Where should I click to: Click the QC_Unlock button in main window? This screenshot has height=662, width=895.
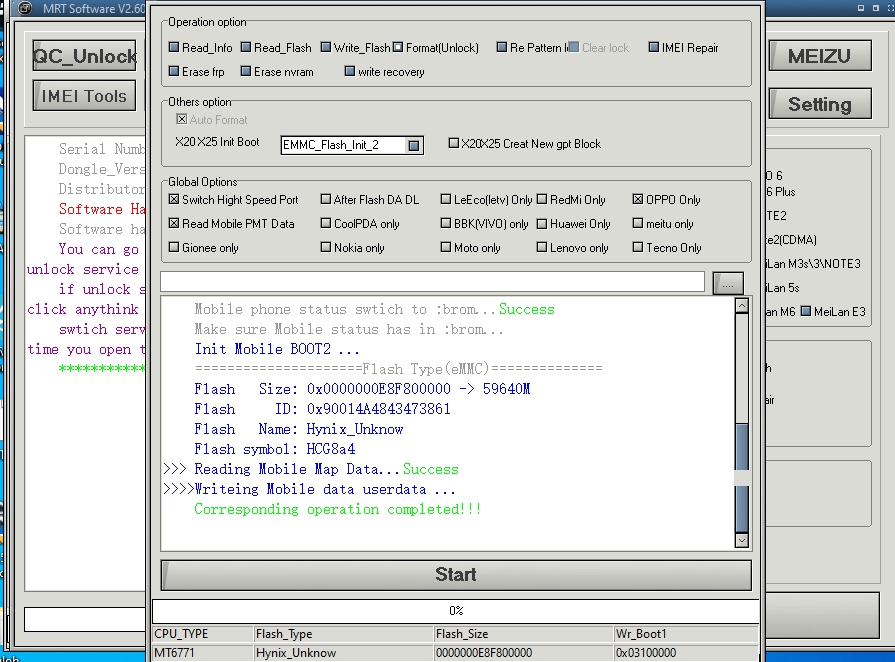[84, 55]
